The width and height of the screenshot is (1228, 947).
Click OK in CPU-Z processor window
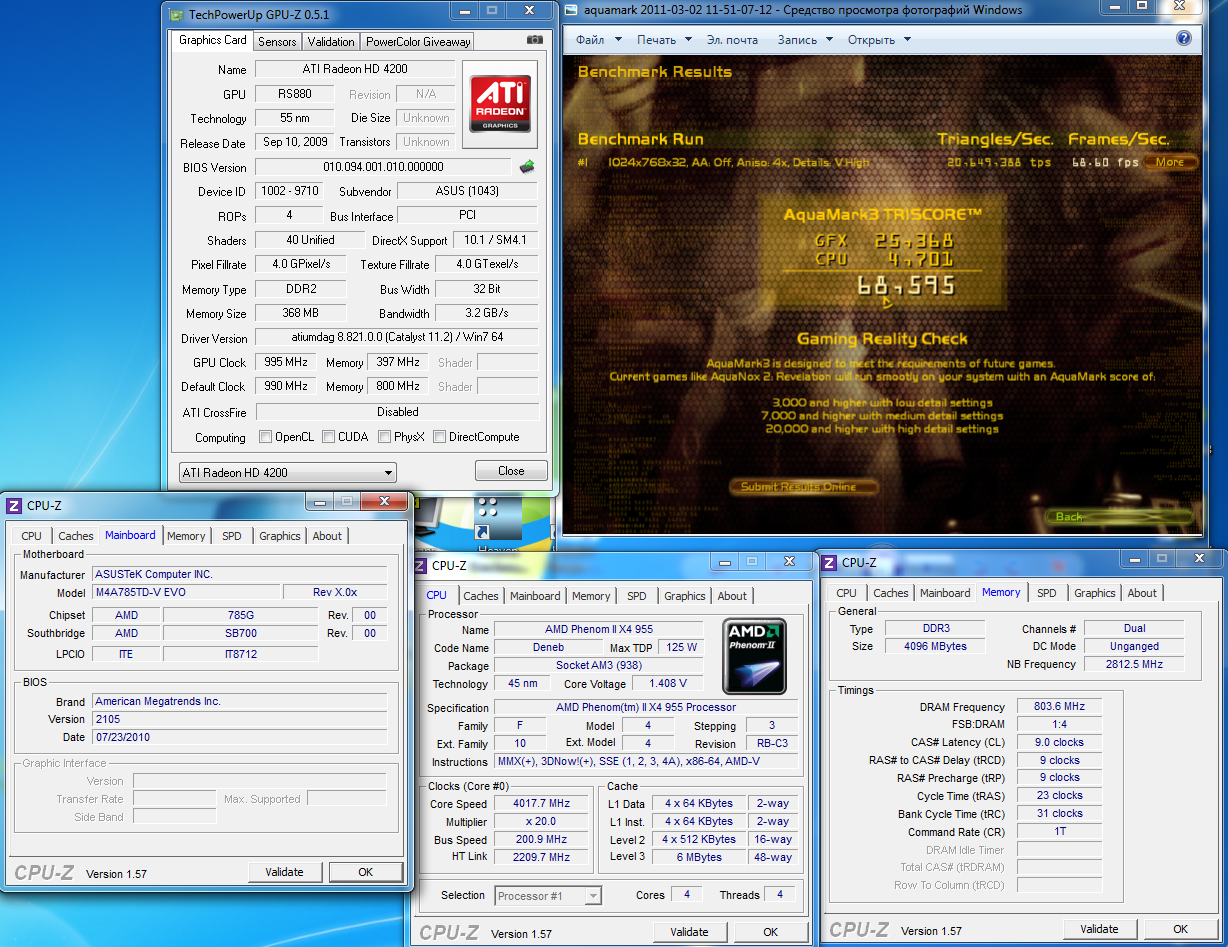click(x=770, y=932)
